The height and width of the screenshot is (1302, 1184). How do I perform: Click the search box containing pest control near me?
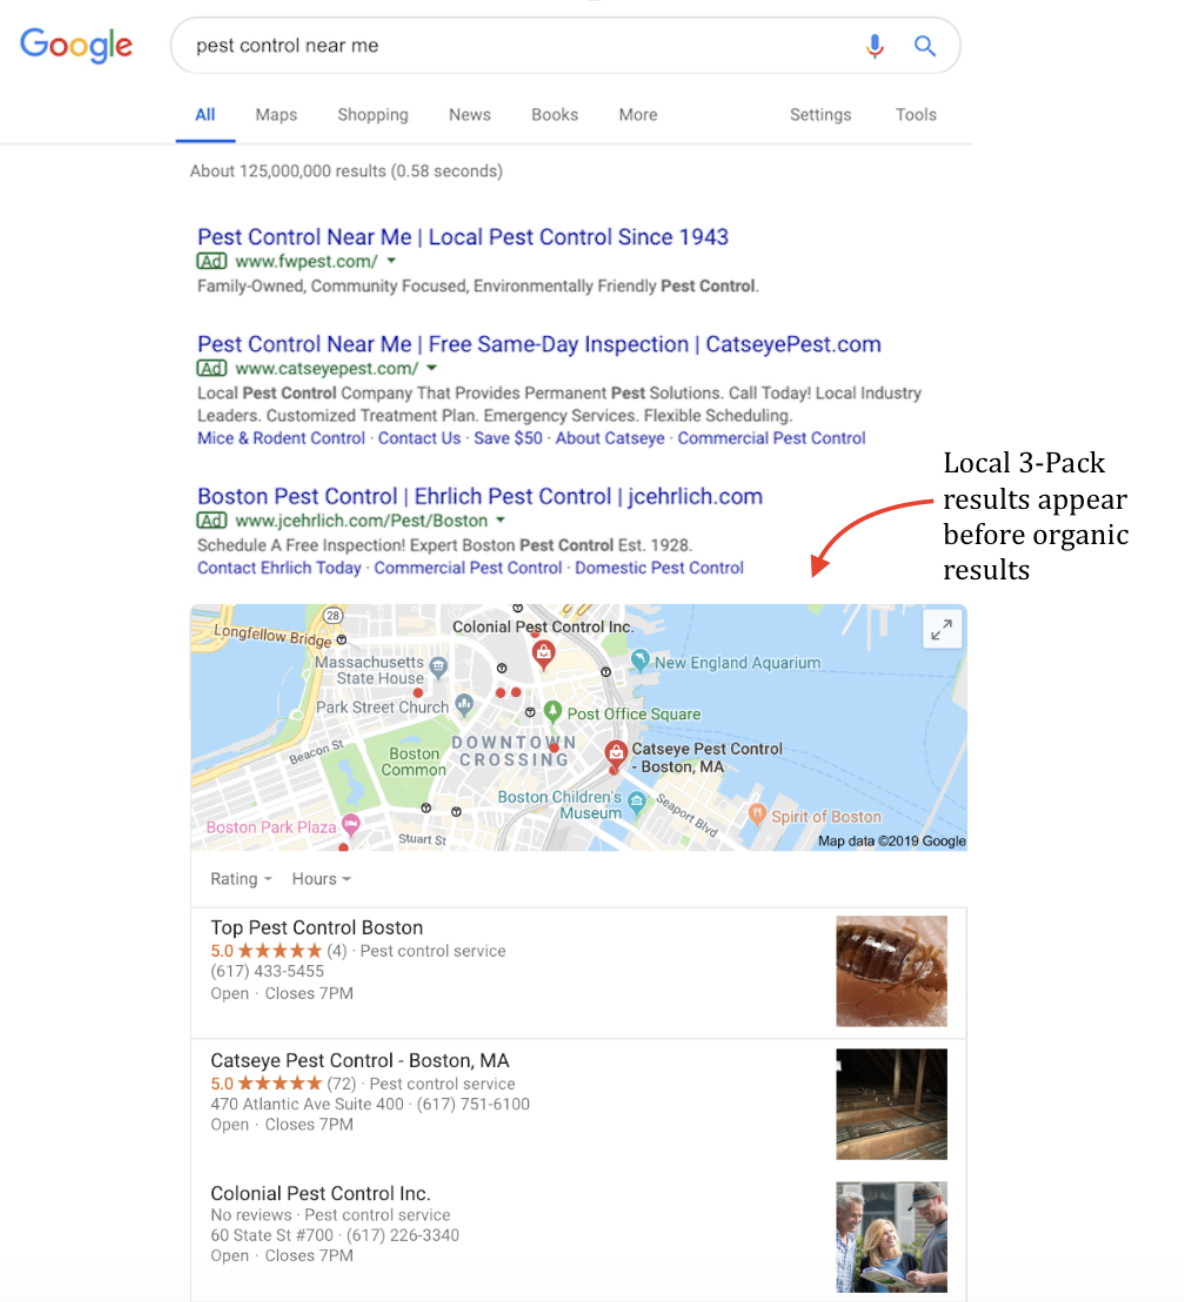click(x=520, y=46)
